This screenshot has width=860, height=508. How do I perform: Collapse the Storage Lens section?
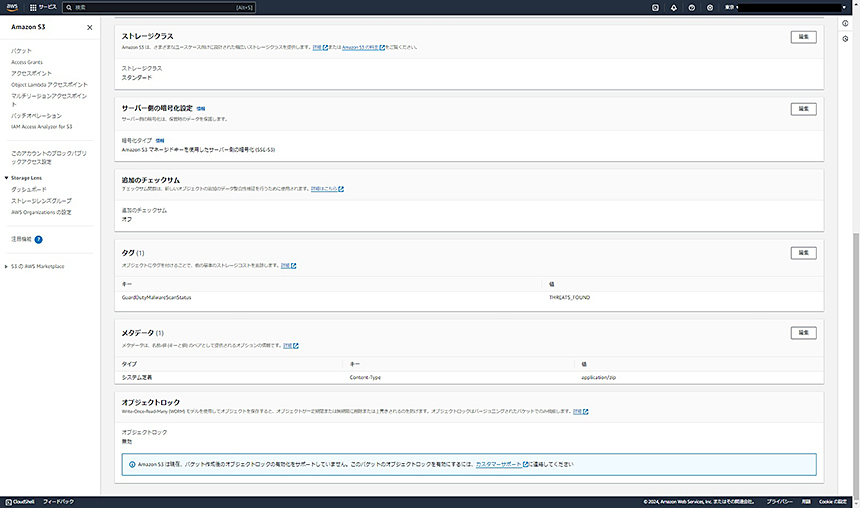pos(7,178)
